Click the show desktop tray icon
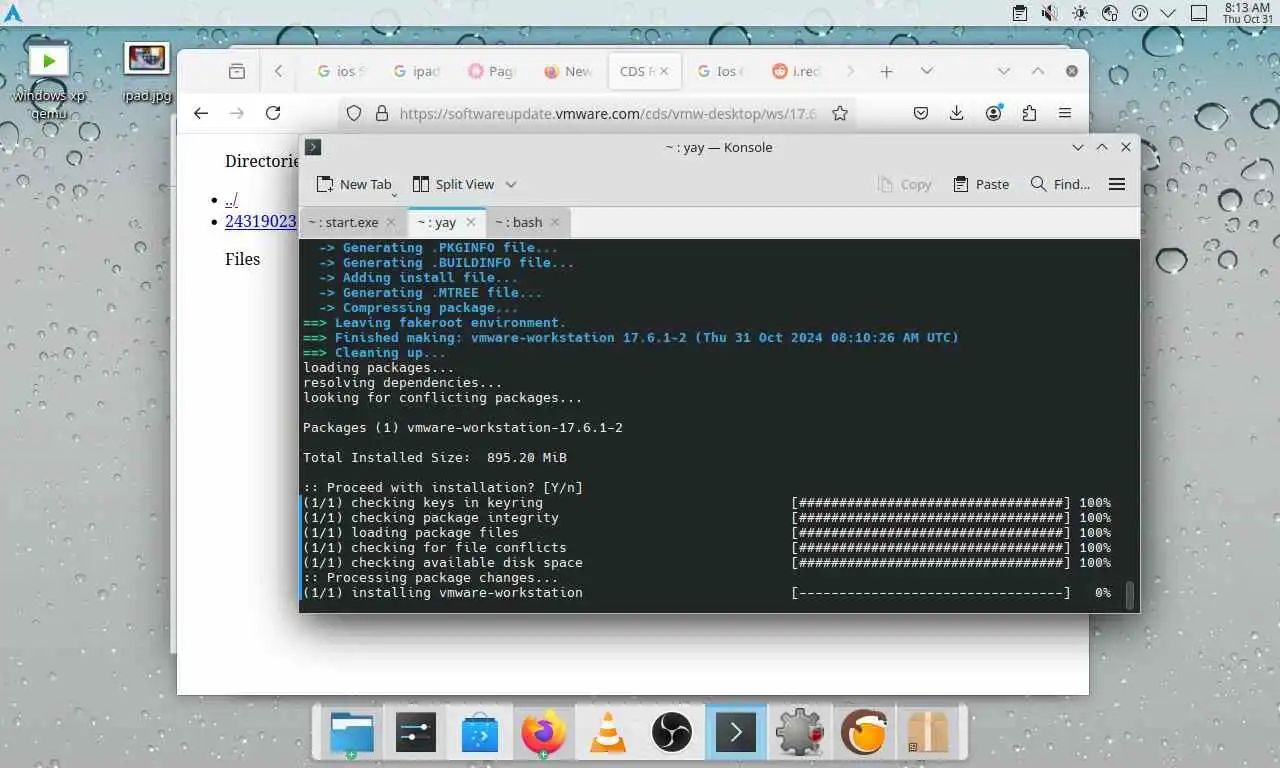 tap(1199, 13)
